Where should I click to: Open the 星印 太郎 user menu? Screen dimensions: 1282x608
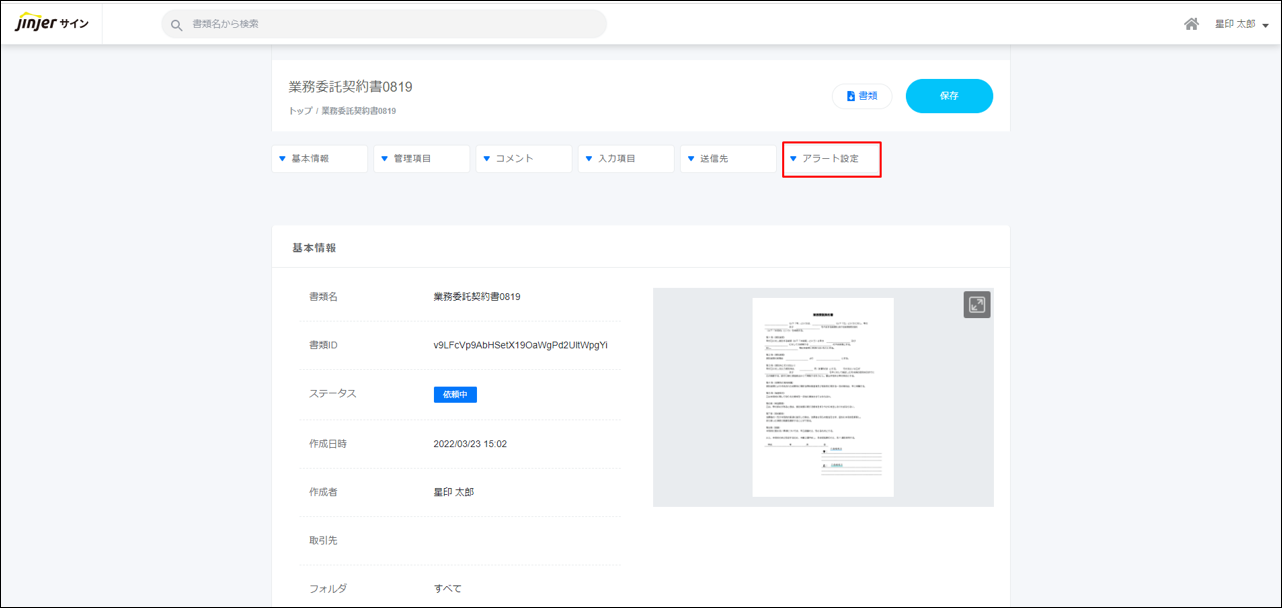(x=1241, y=24)
